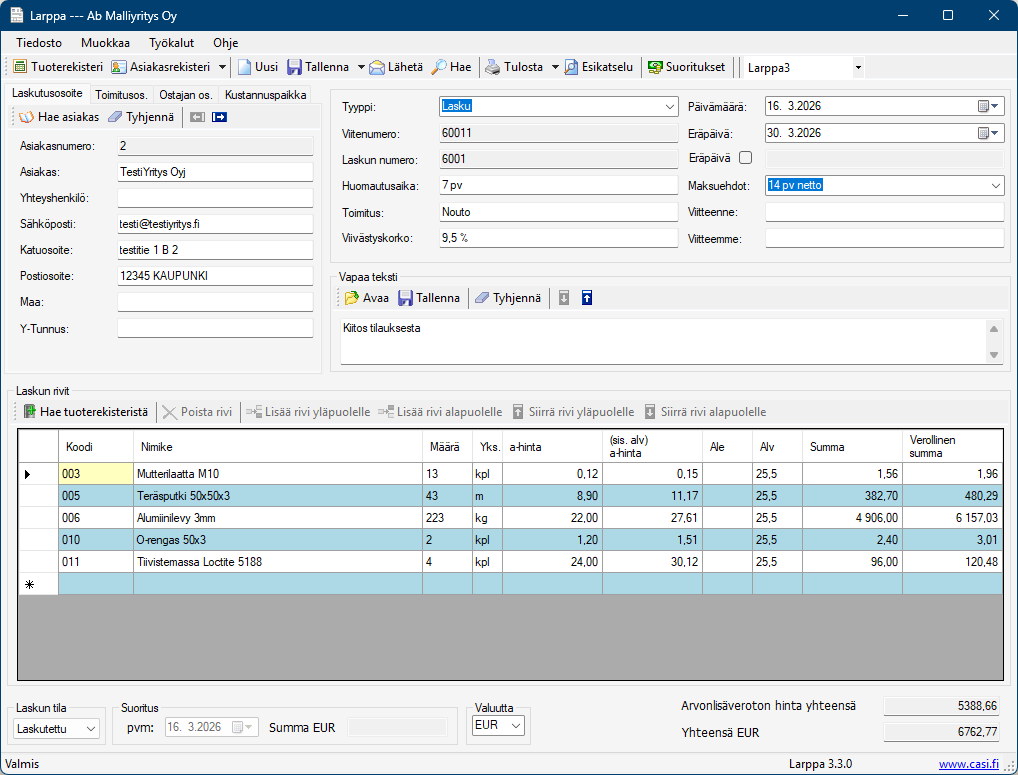Open the Työkalut menu

click(x=171, y=43)
